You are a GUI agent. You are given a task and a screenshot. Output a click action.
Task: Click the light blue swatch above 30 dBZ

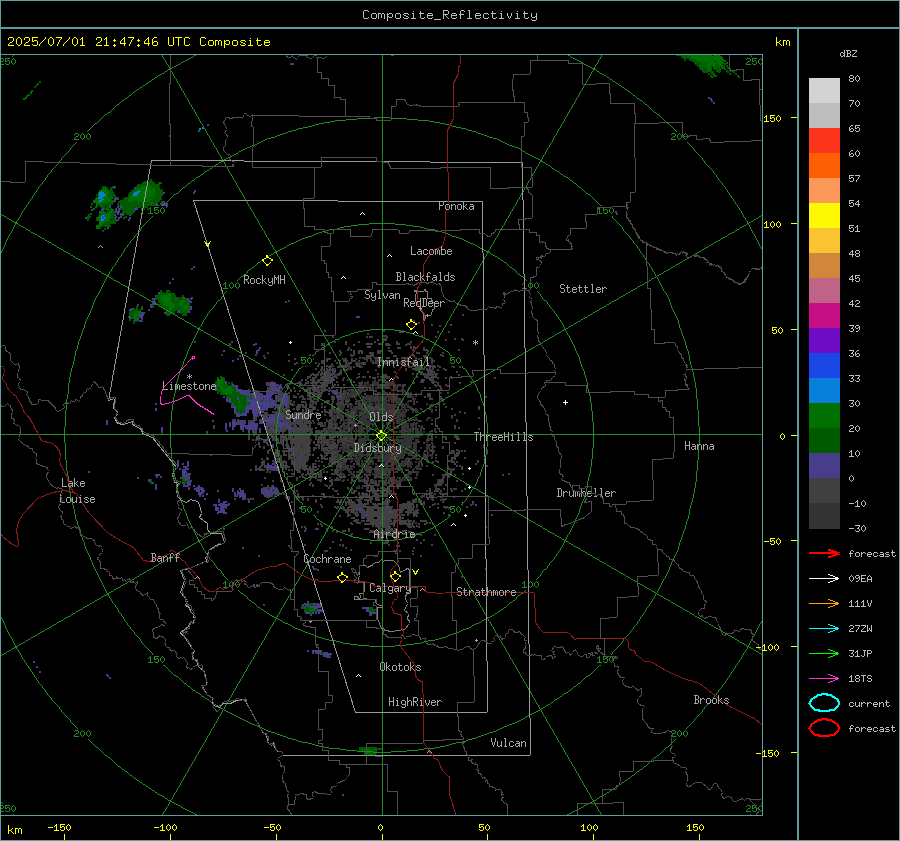coord(824,391)
